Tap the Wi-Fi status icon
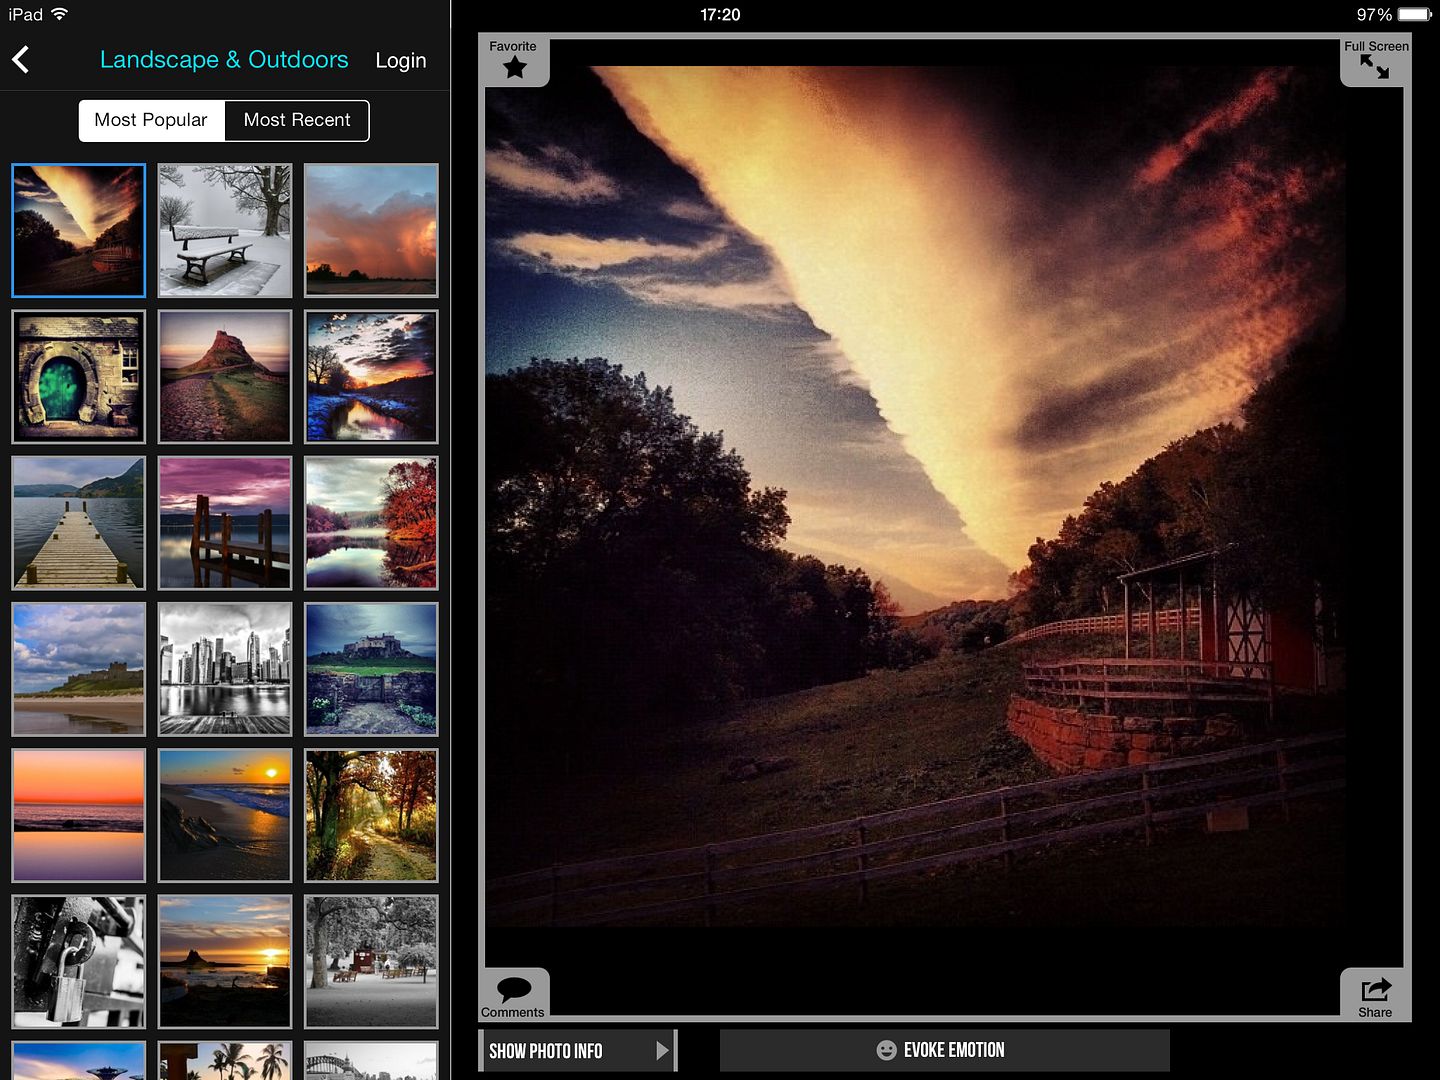The image size is (1440, 1080). pyautogui.click(x=59, y=14)
